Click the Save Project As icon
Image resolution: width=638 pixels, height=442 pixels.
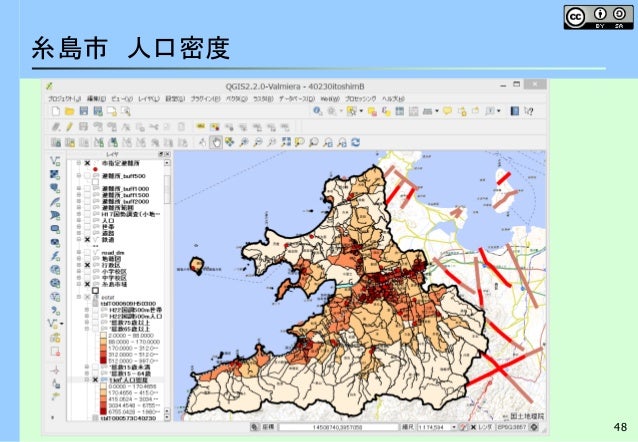98,111
